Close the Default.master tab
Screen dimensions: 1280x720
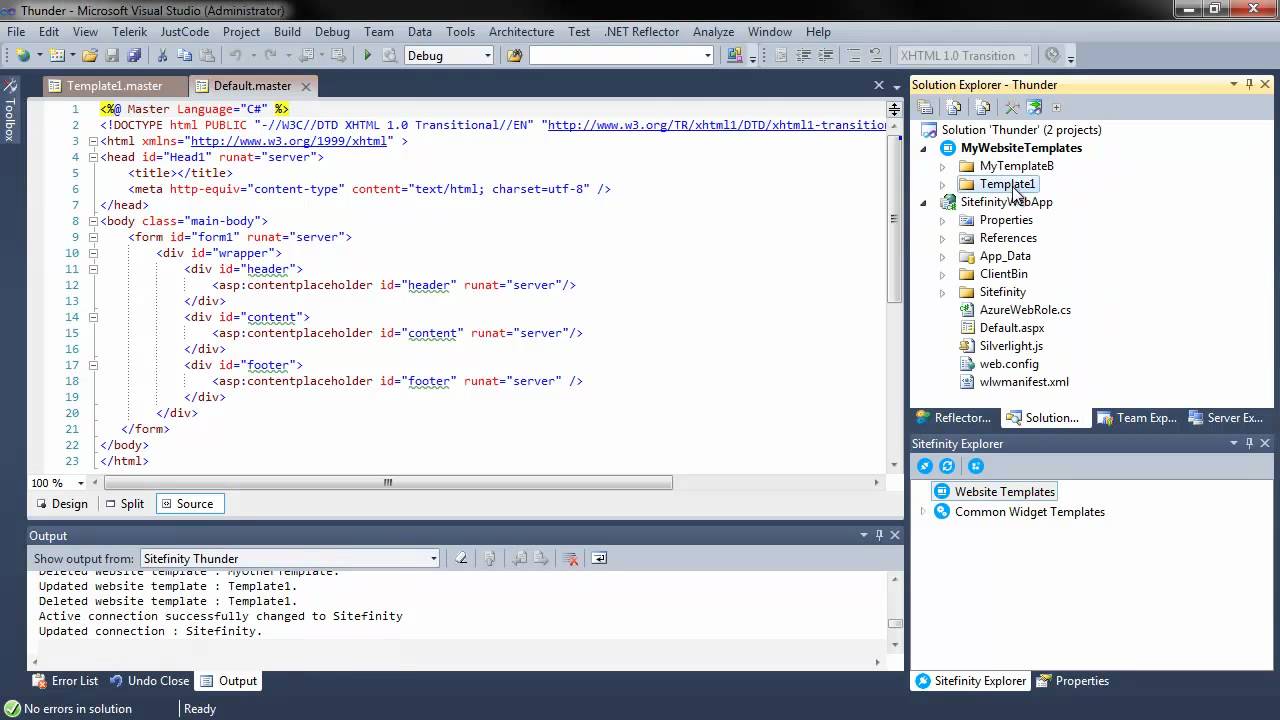[306, 86]
